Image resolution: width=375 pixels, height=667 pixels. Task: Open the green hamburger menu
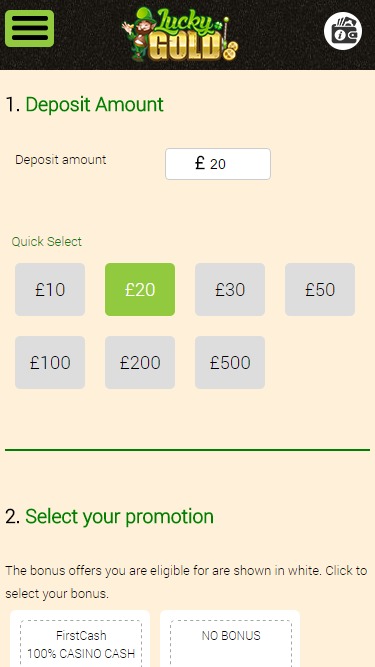click(29, 29)
